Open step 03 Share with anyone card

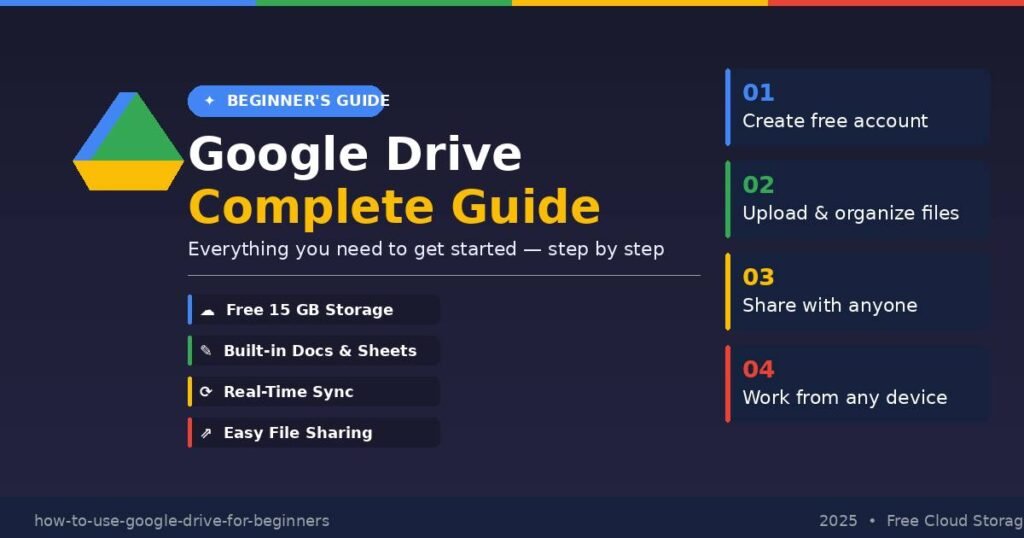coord(858,292)
